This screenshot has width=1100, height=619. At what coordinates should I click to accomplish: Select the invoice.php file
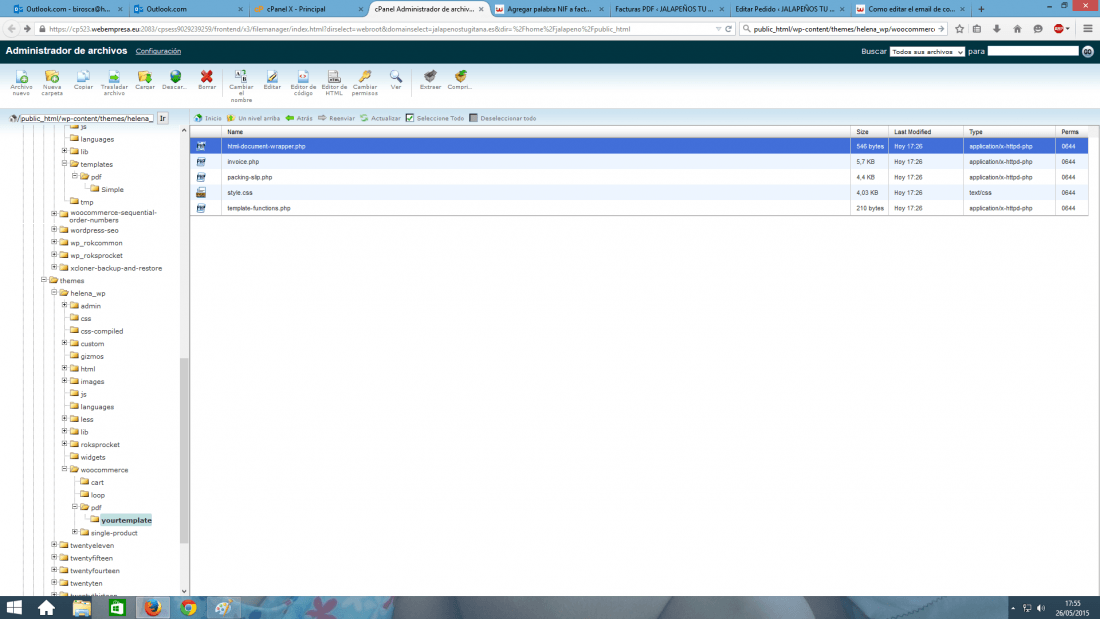pos(638,161)
